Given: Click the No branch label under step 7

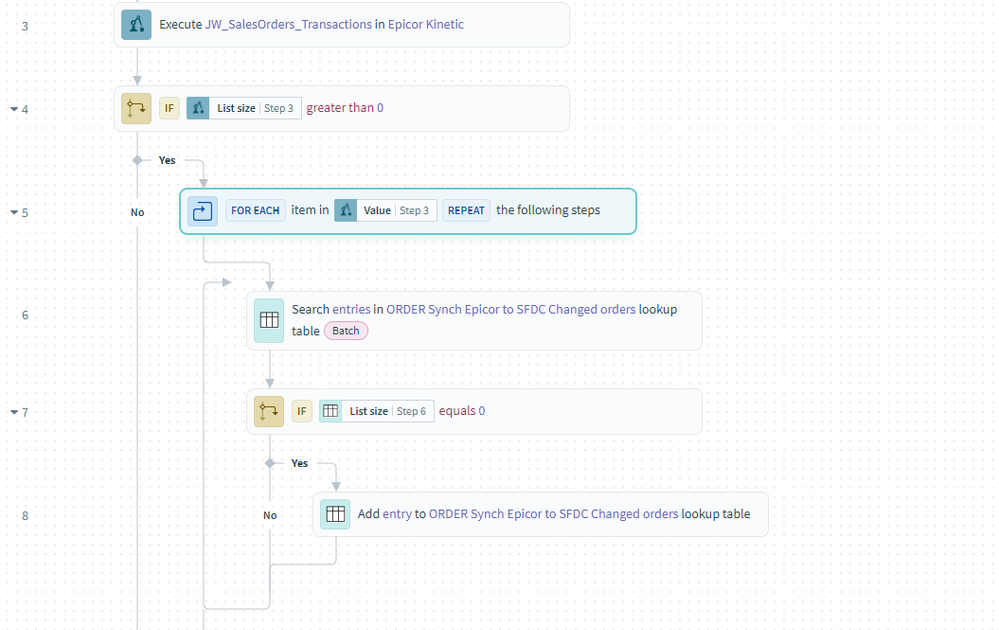Looking at the screenshot, I should (x=270, y=515).
